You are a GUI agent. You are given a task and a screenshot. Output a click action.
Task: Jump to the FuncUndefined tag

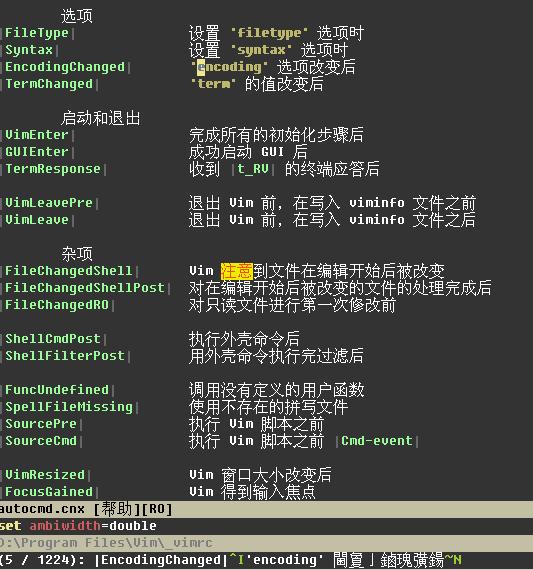(57, 390)
